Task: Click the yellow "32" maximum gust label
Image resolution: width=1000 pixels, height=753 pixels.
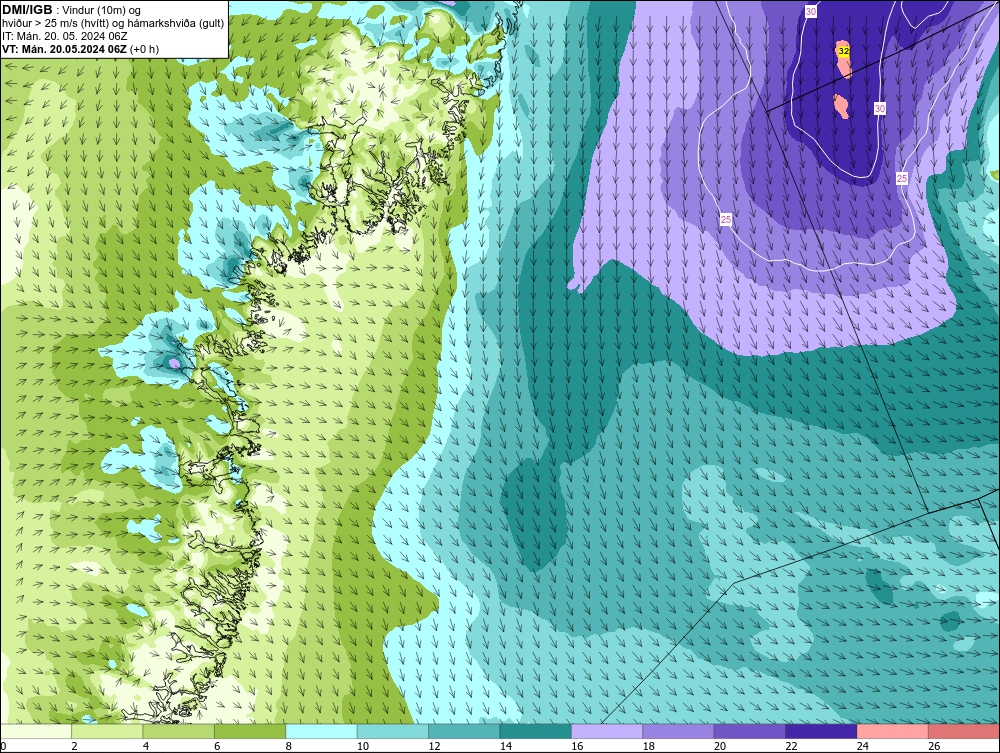Action: tap(844, 50)
